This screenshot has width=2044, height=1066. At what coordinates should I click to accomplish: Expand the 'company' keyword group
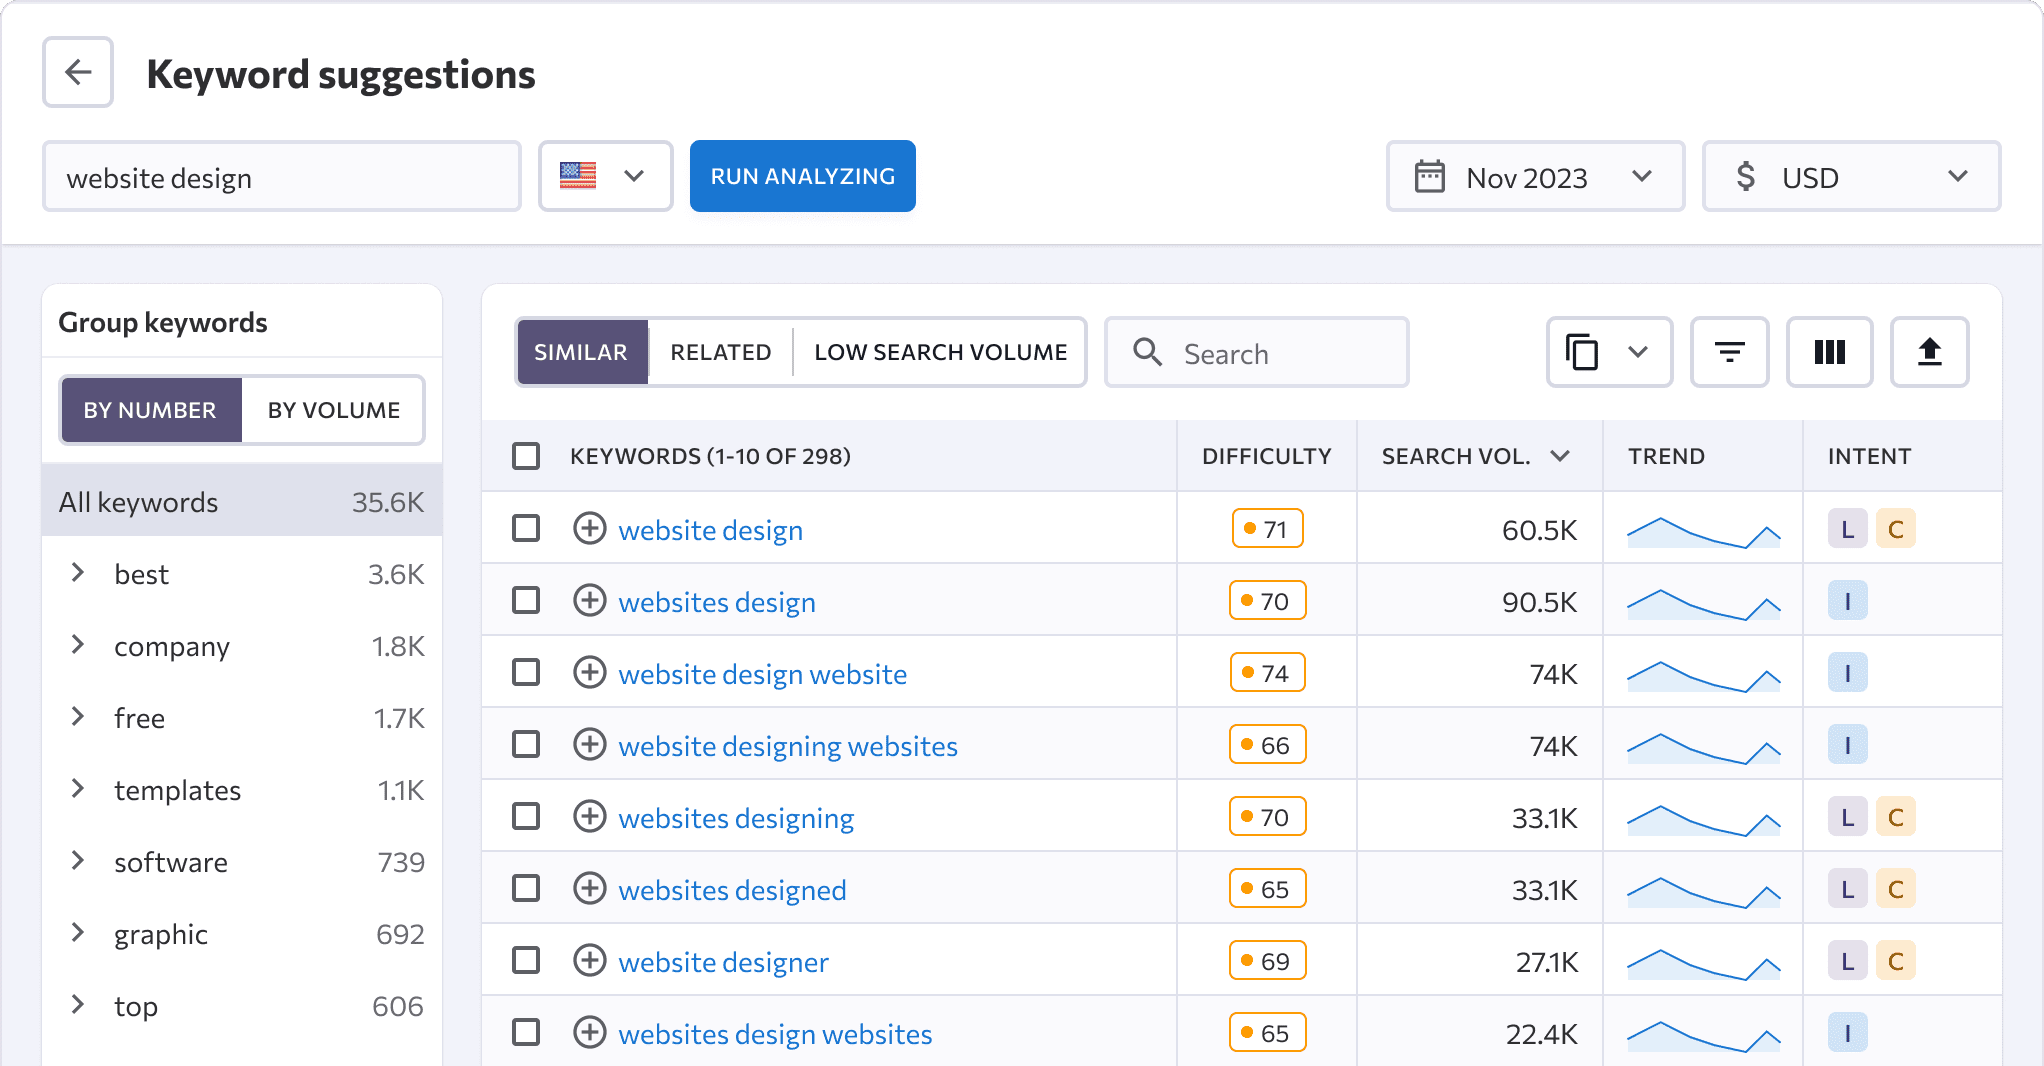[78, 644]
